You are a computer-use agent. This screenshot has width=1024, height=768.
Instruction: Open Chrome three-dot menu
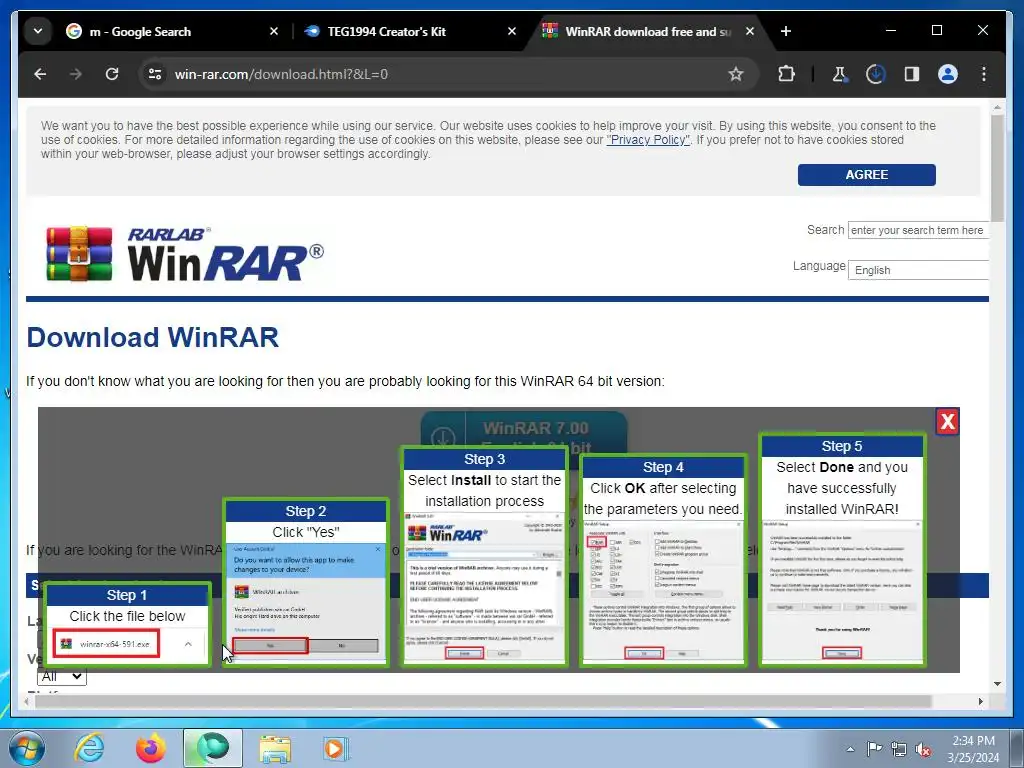pos(984,74)
